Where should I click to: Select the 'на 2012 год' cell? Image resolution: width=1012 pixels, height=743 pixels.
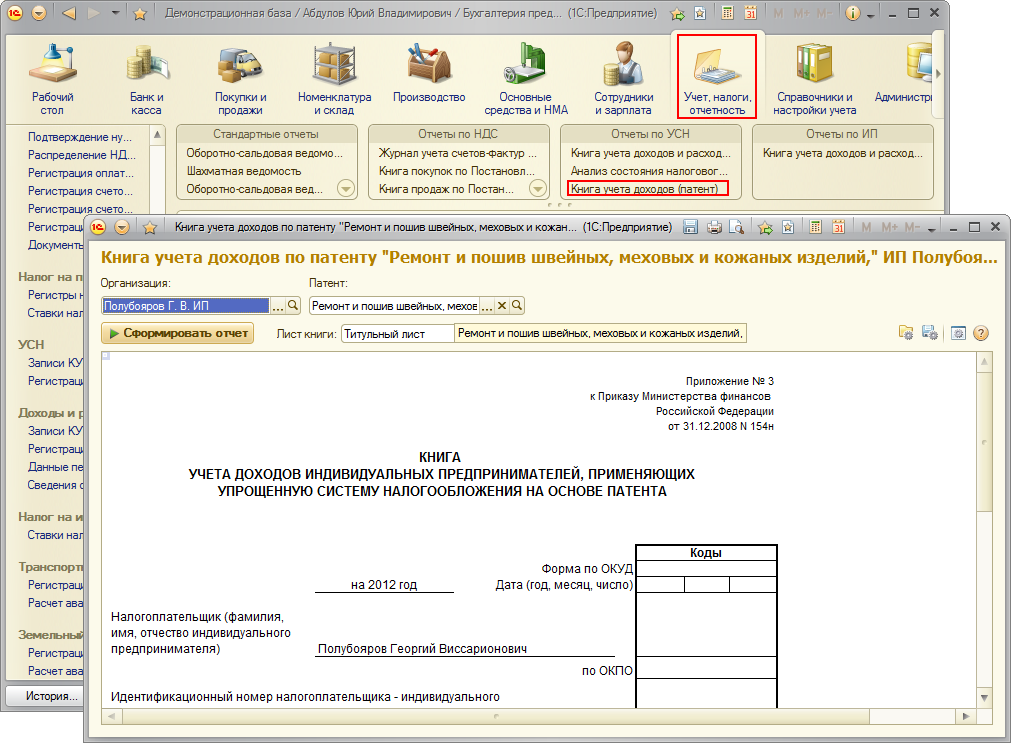point(384,585)
